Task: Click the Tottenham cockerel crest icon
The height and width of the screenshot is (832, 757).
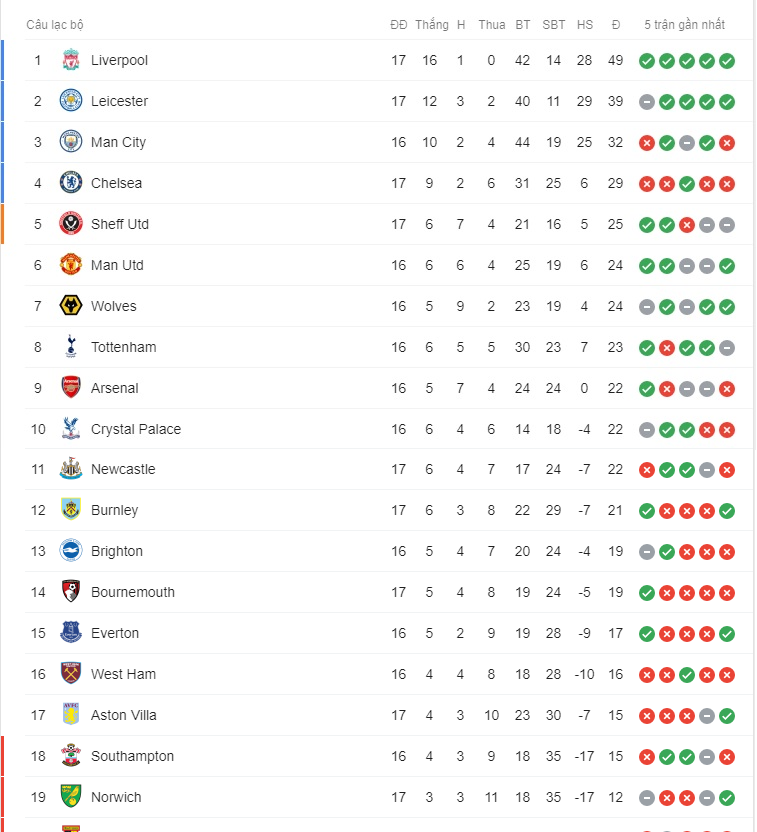Action: (71, 347)
